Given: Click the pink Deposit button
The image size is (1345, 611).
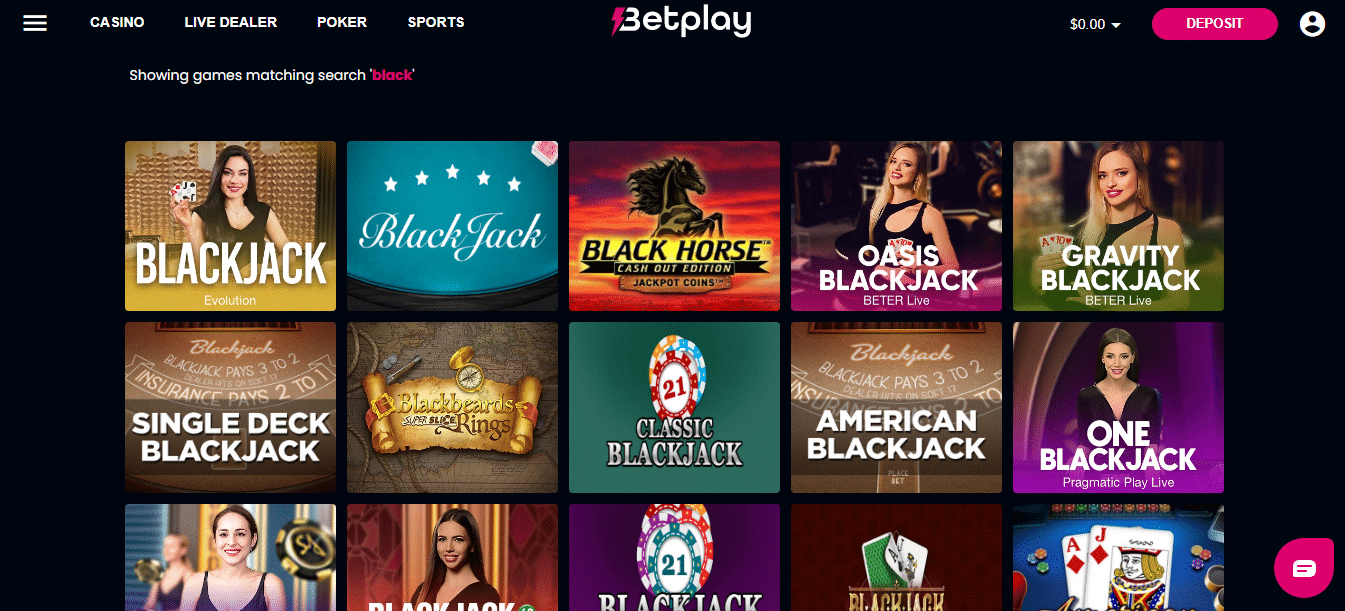Looking at the screenshot, I should coord(1214,24).
